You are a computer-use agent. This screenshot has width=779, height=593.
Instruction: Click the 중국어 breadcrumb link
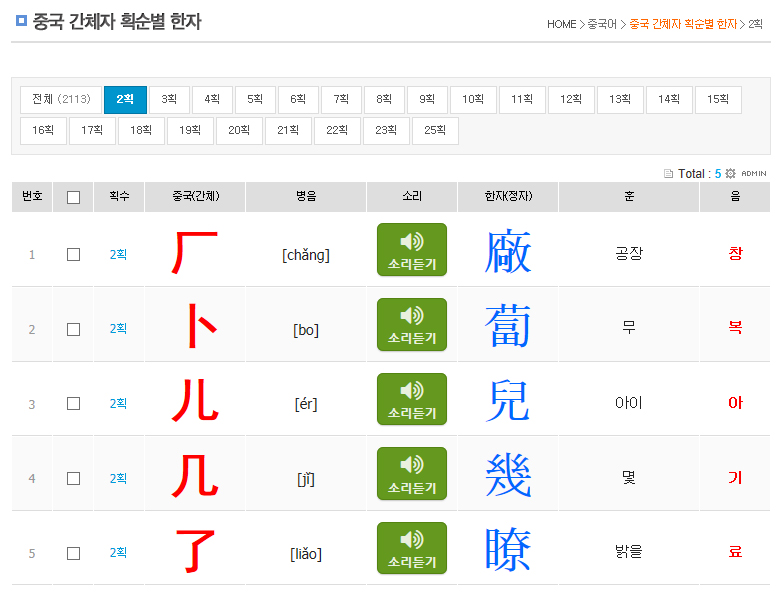(x=602, y=24)
